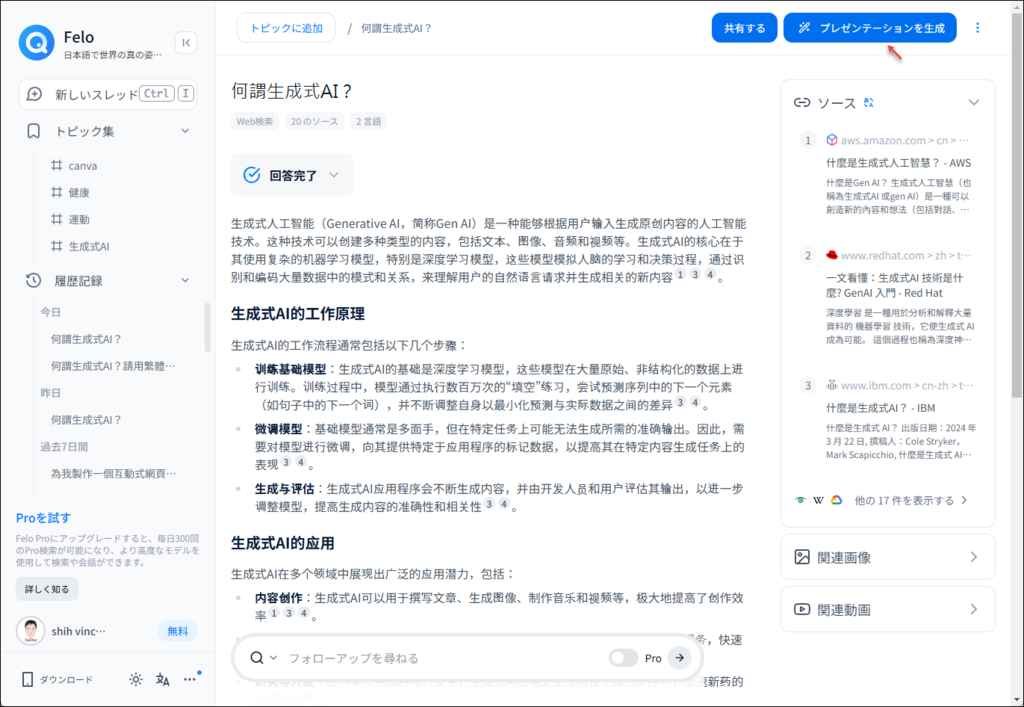The height and width of the screenshot is (707, 1024).
Task: Collapse the sidebar with the arrow button
Action: click(186, 42)
